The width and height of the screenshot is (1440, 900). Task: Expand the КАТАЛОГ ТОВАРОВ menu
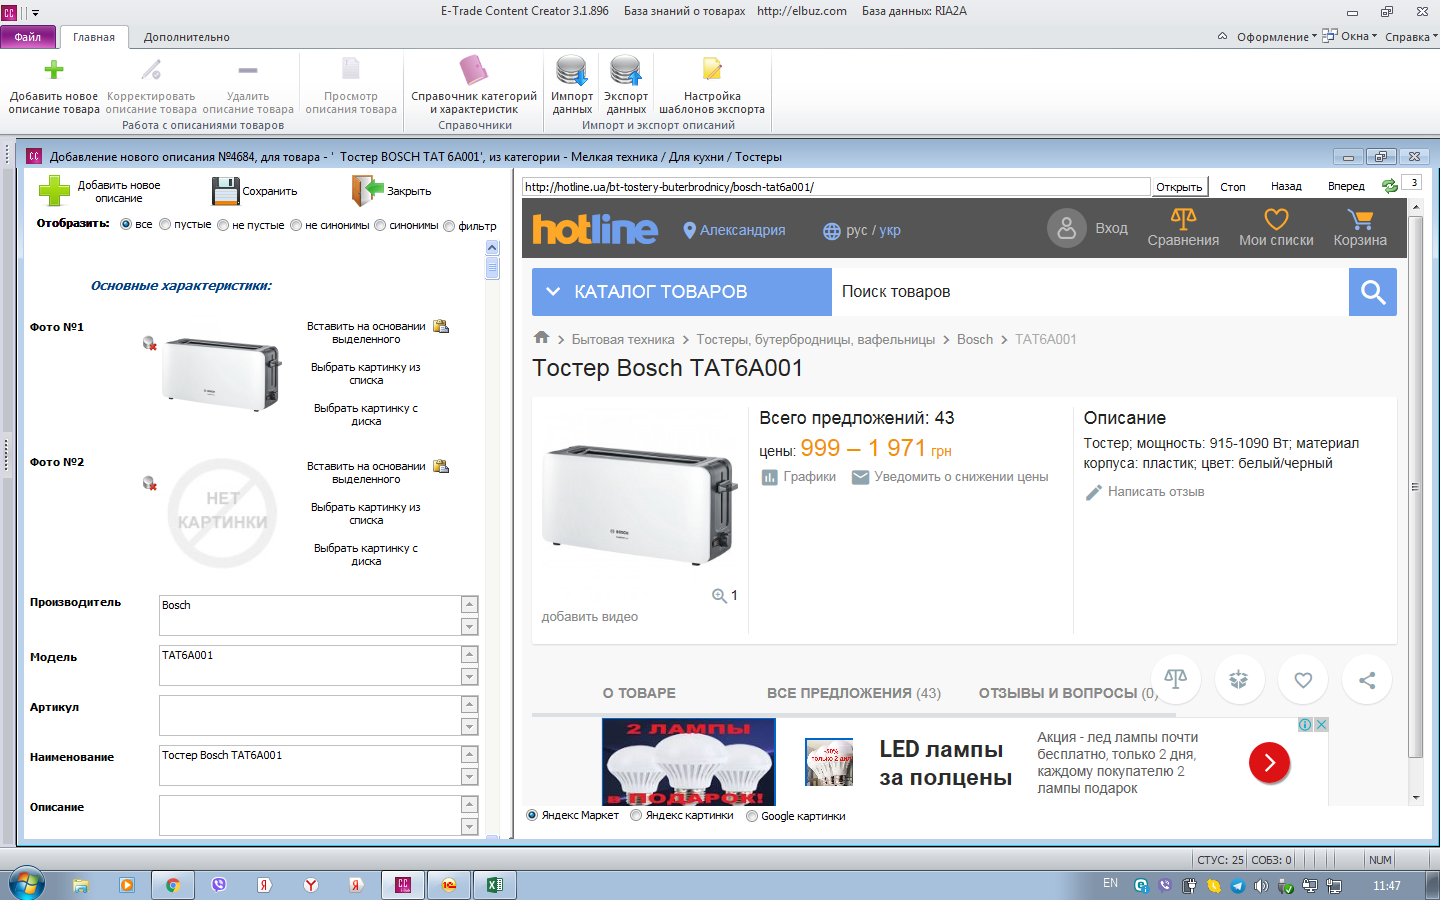click(682, 292)
